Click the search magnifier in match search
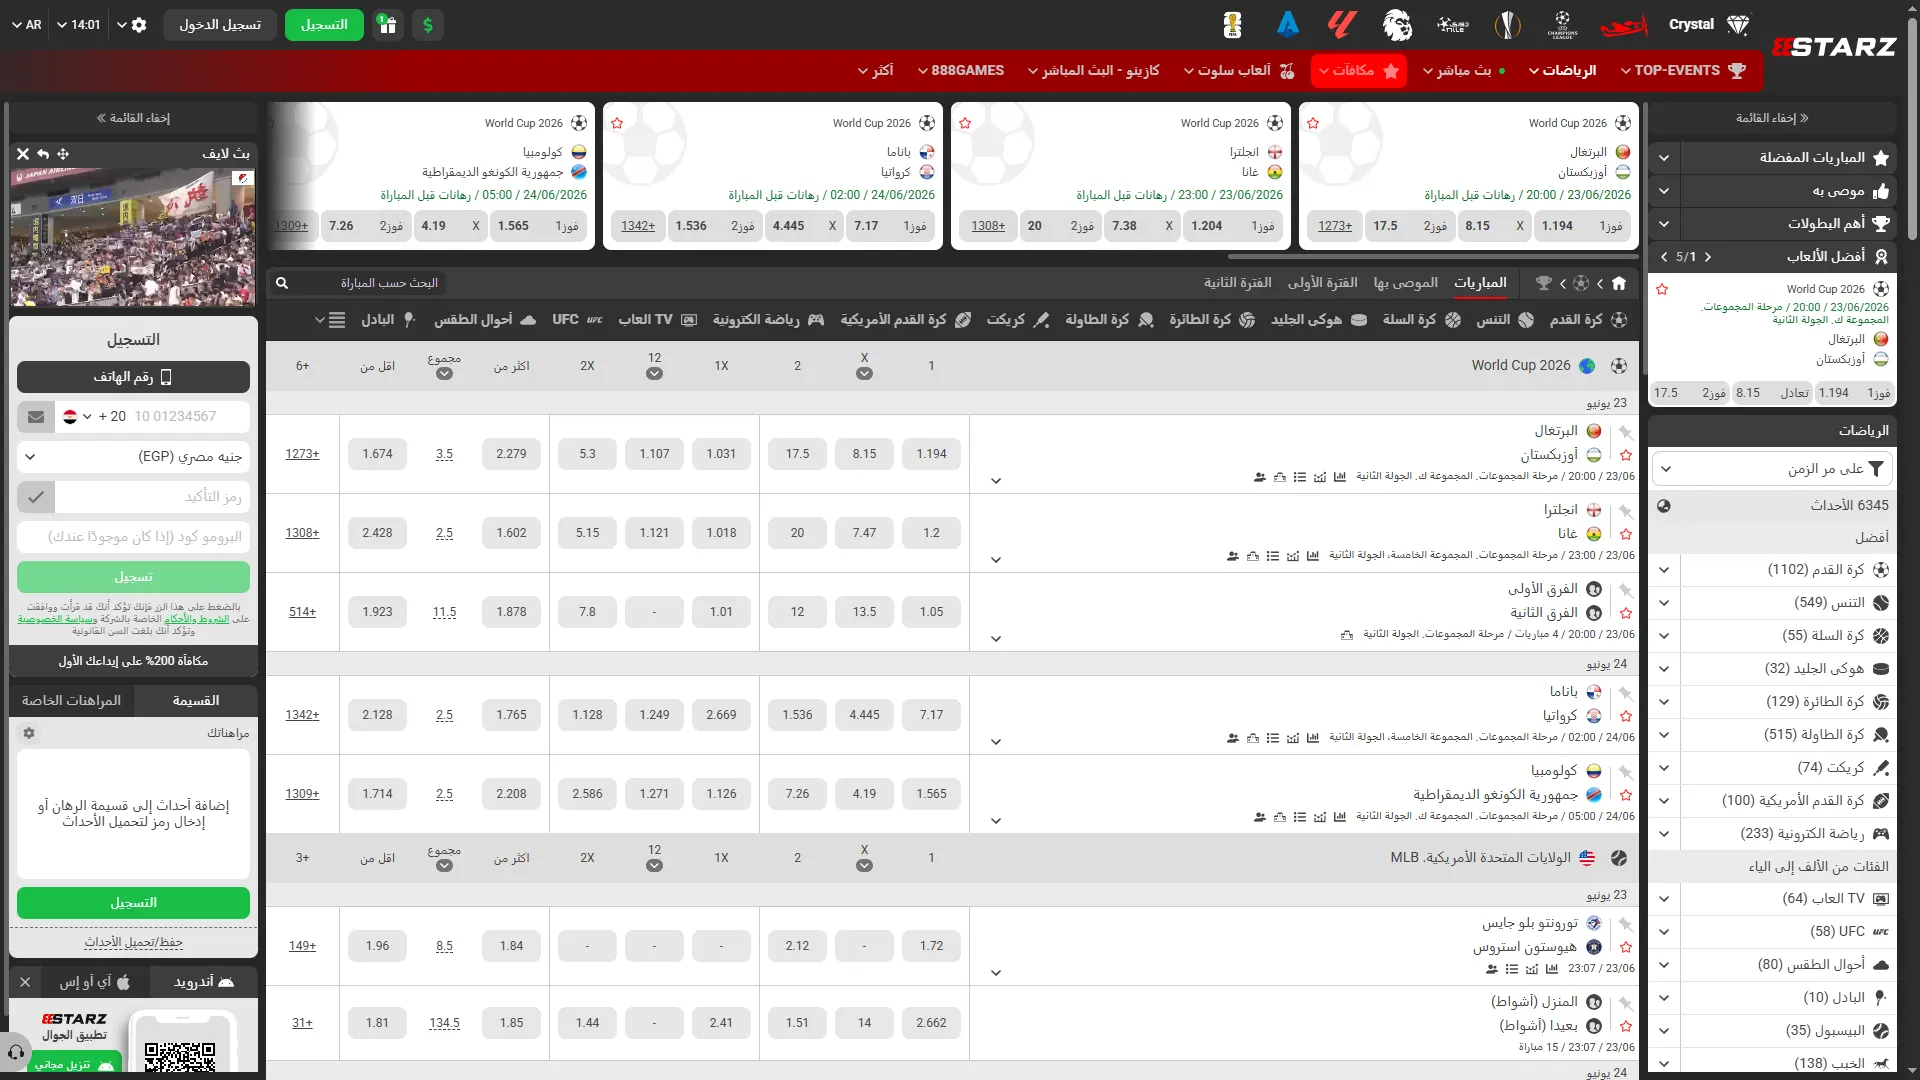This screenshot has height=1080, width=1920. coord(282,283)
